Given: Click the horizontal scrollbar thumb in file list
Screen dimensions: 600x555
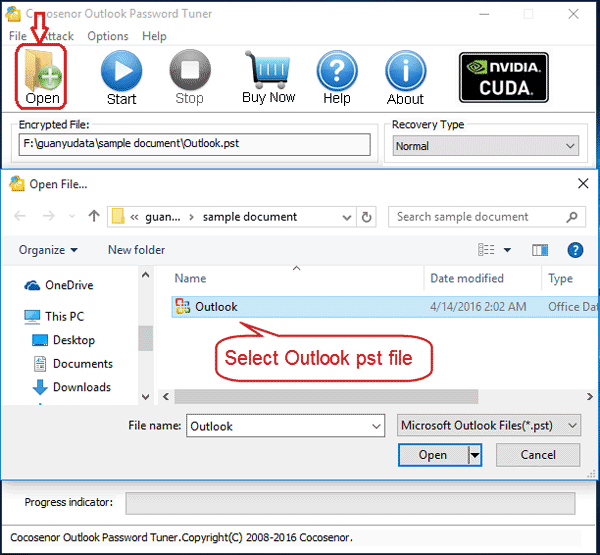Looking at the screenshot, I should pos(326,397).
